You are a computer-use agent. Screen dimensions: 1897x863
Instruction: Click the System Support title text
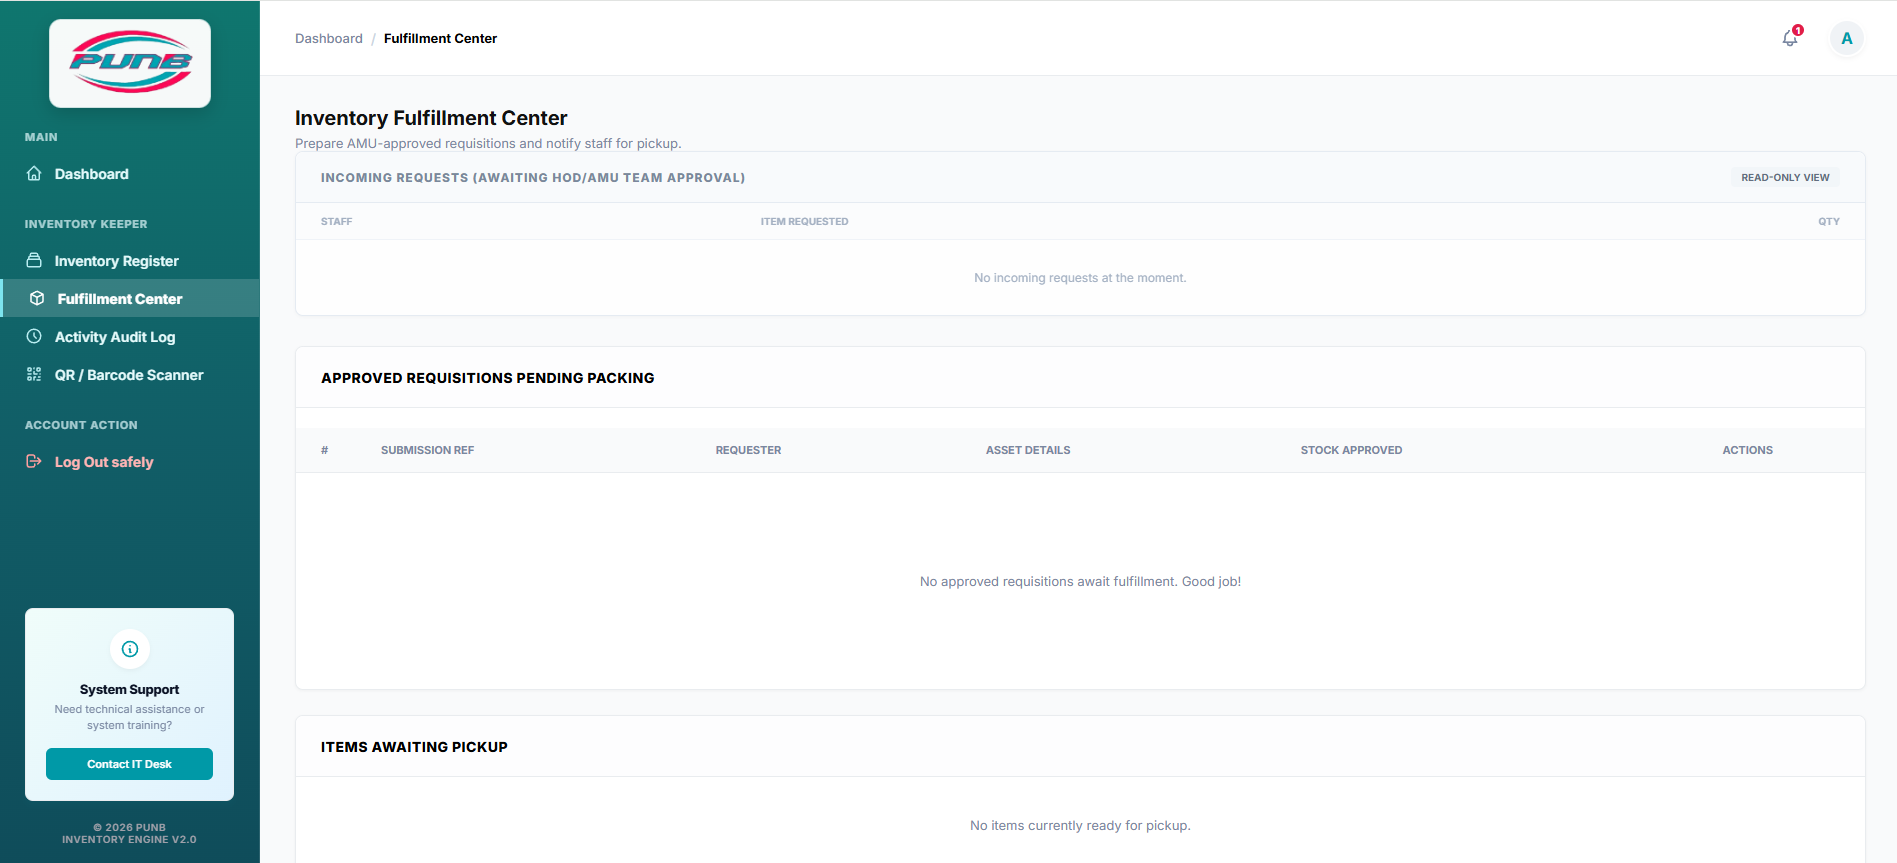[x=129, y=689]
